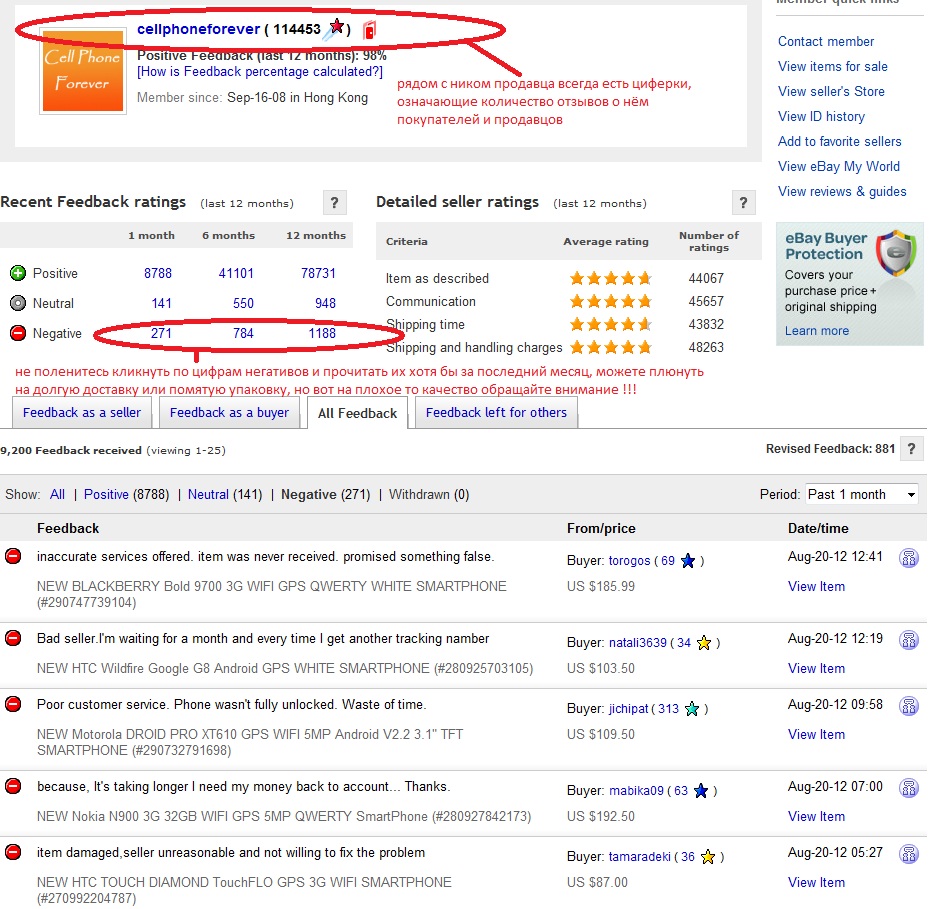Image resolution: width=939 pixels, height=909 pixels.
Task: Open View eBay My World link
Action: pyautogui.click(x=839, y=167)
